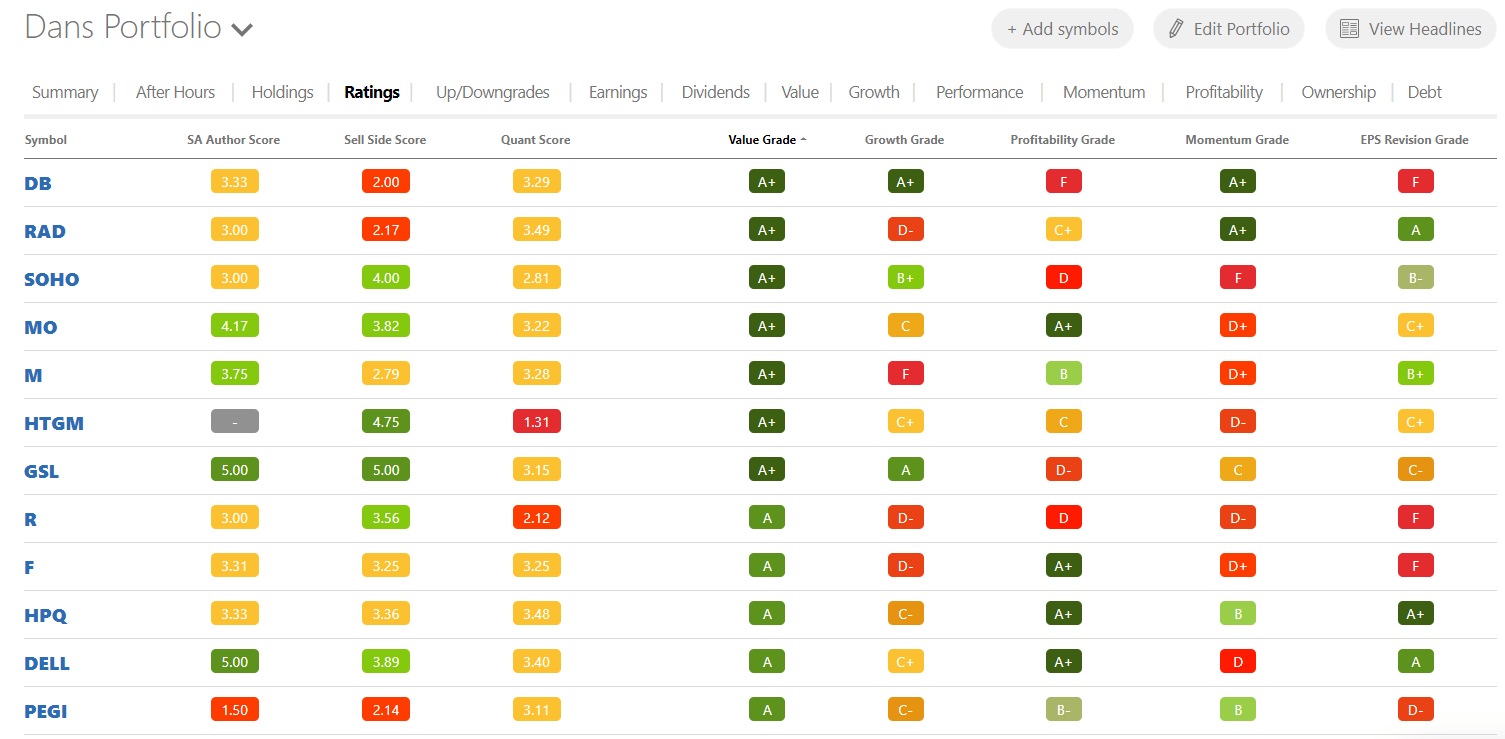1505x739 pixels.
Task: Click HPQ's EPS Revision Grade A+ badge
Action: point(1416,614)
